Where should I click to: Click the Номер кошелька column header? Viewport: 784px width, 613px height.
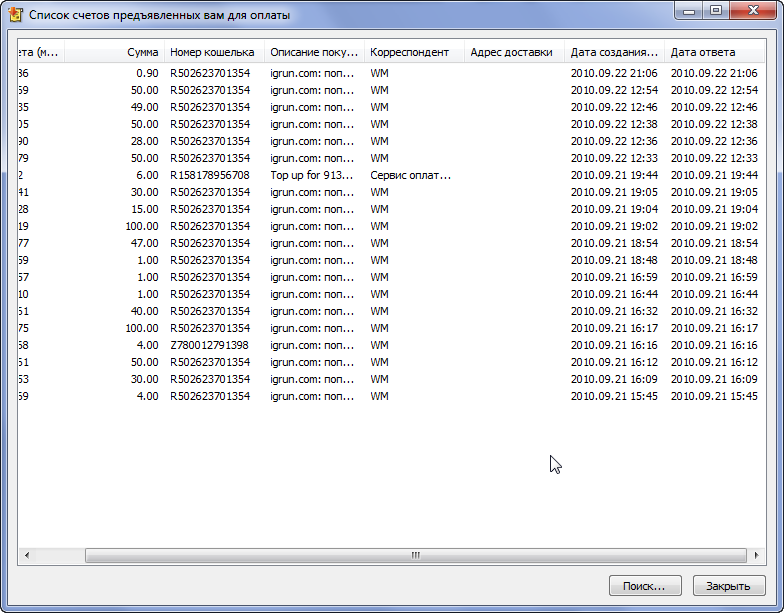(x=214, y=52)
